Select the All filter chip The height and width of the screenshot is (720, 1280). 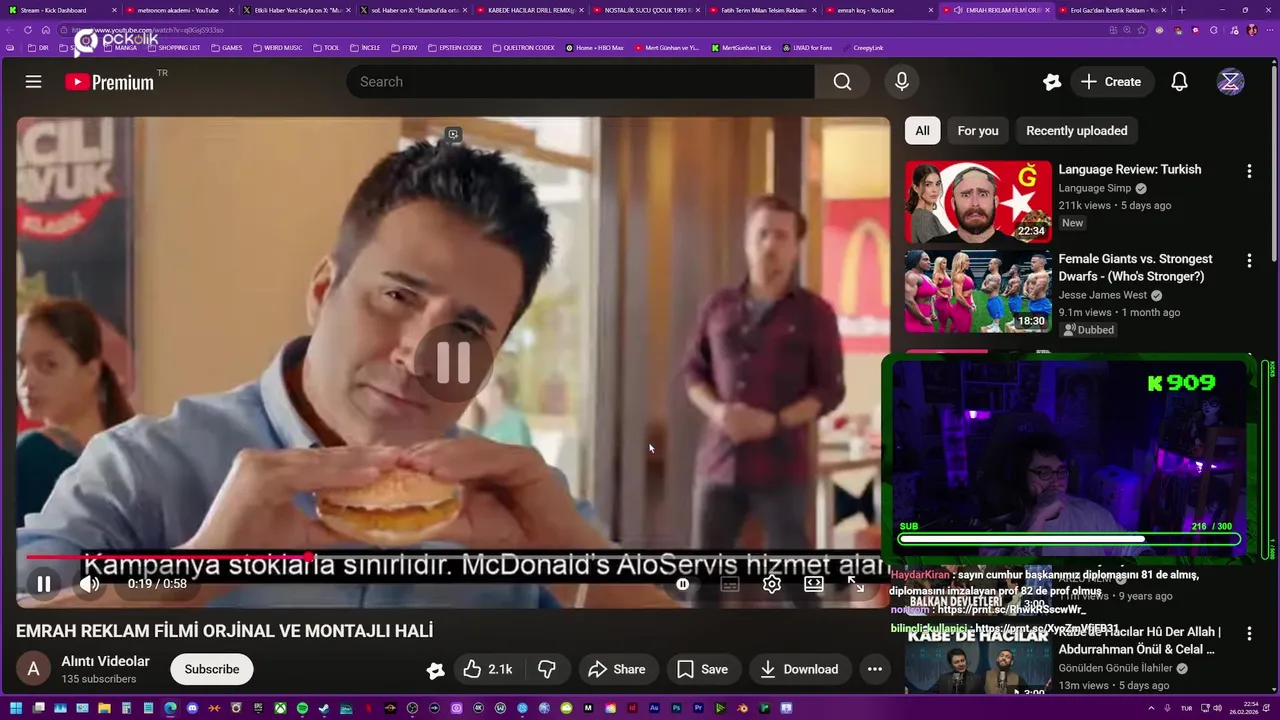922,131
